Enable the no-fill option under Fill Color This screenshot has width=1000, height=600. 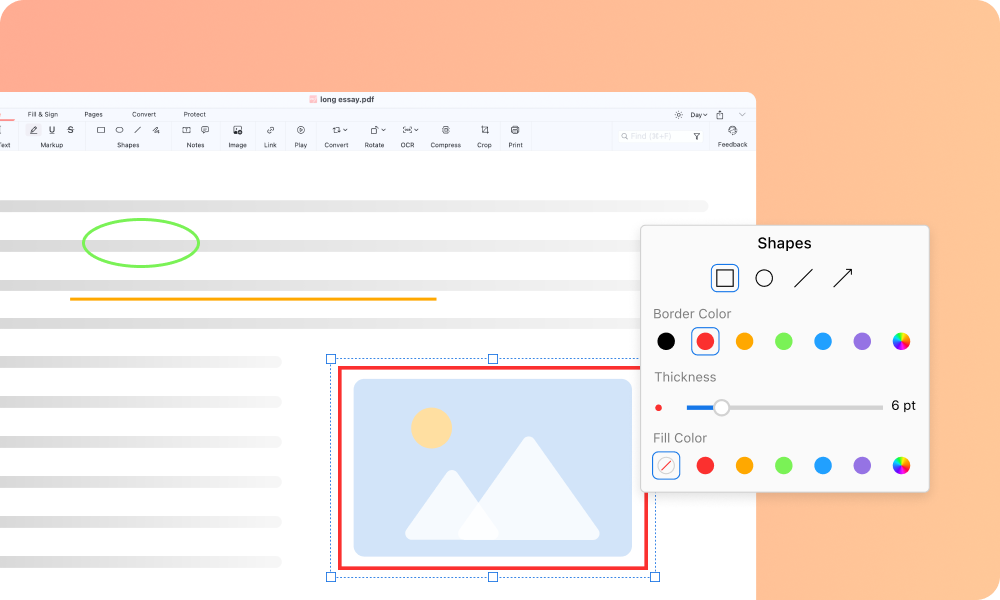[x=666, y=465]
